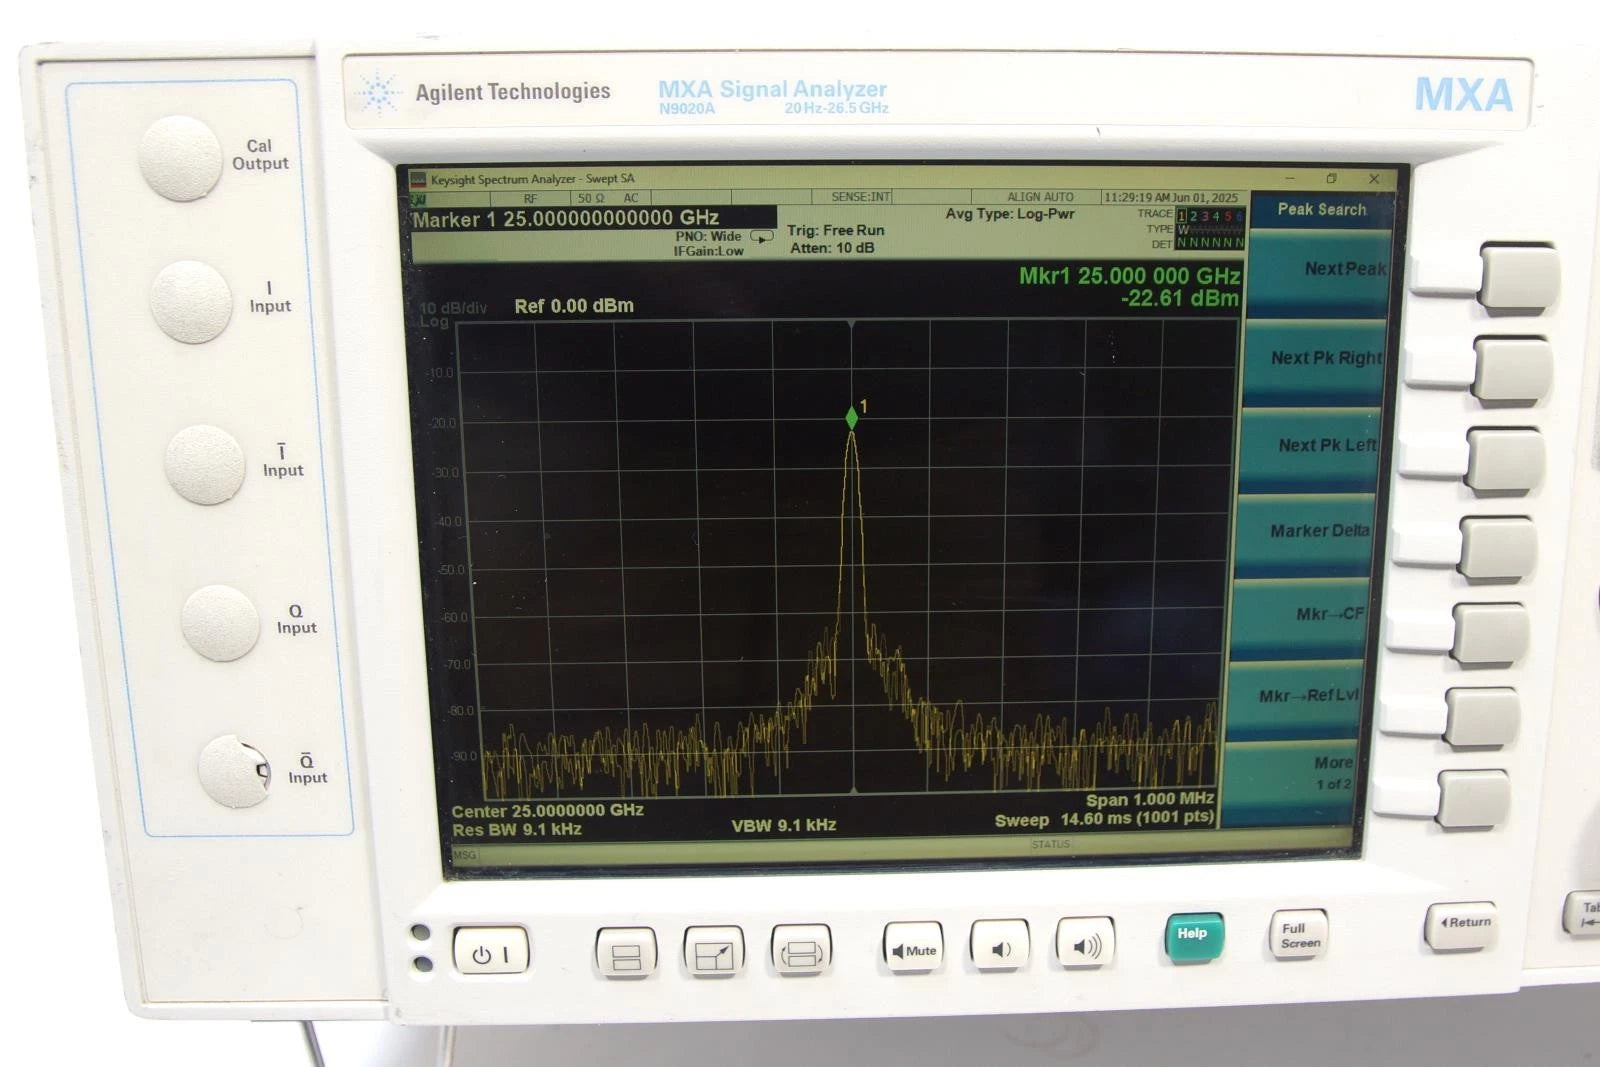Push the volume down button
Viewport: 1600px width, 1067px height.
point(1000,946)
